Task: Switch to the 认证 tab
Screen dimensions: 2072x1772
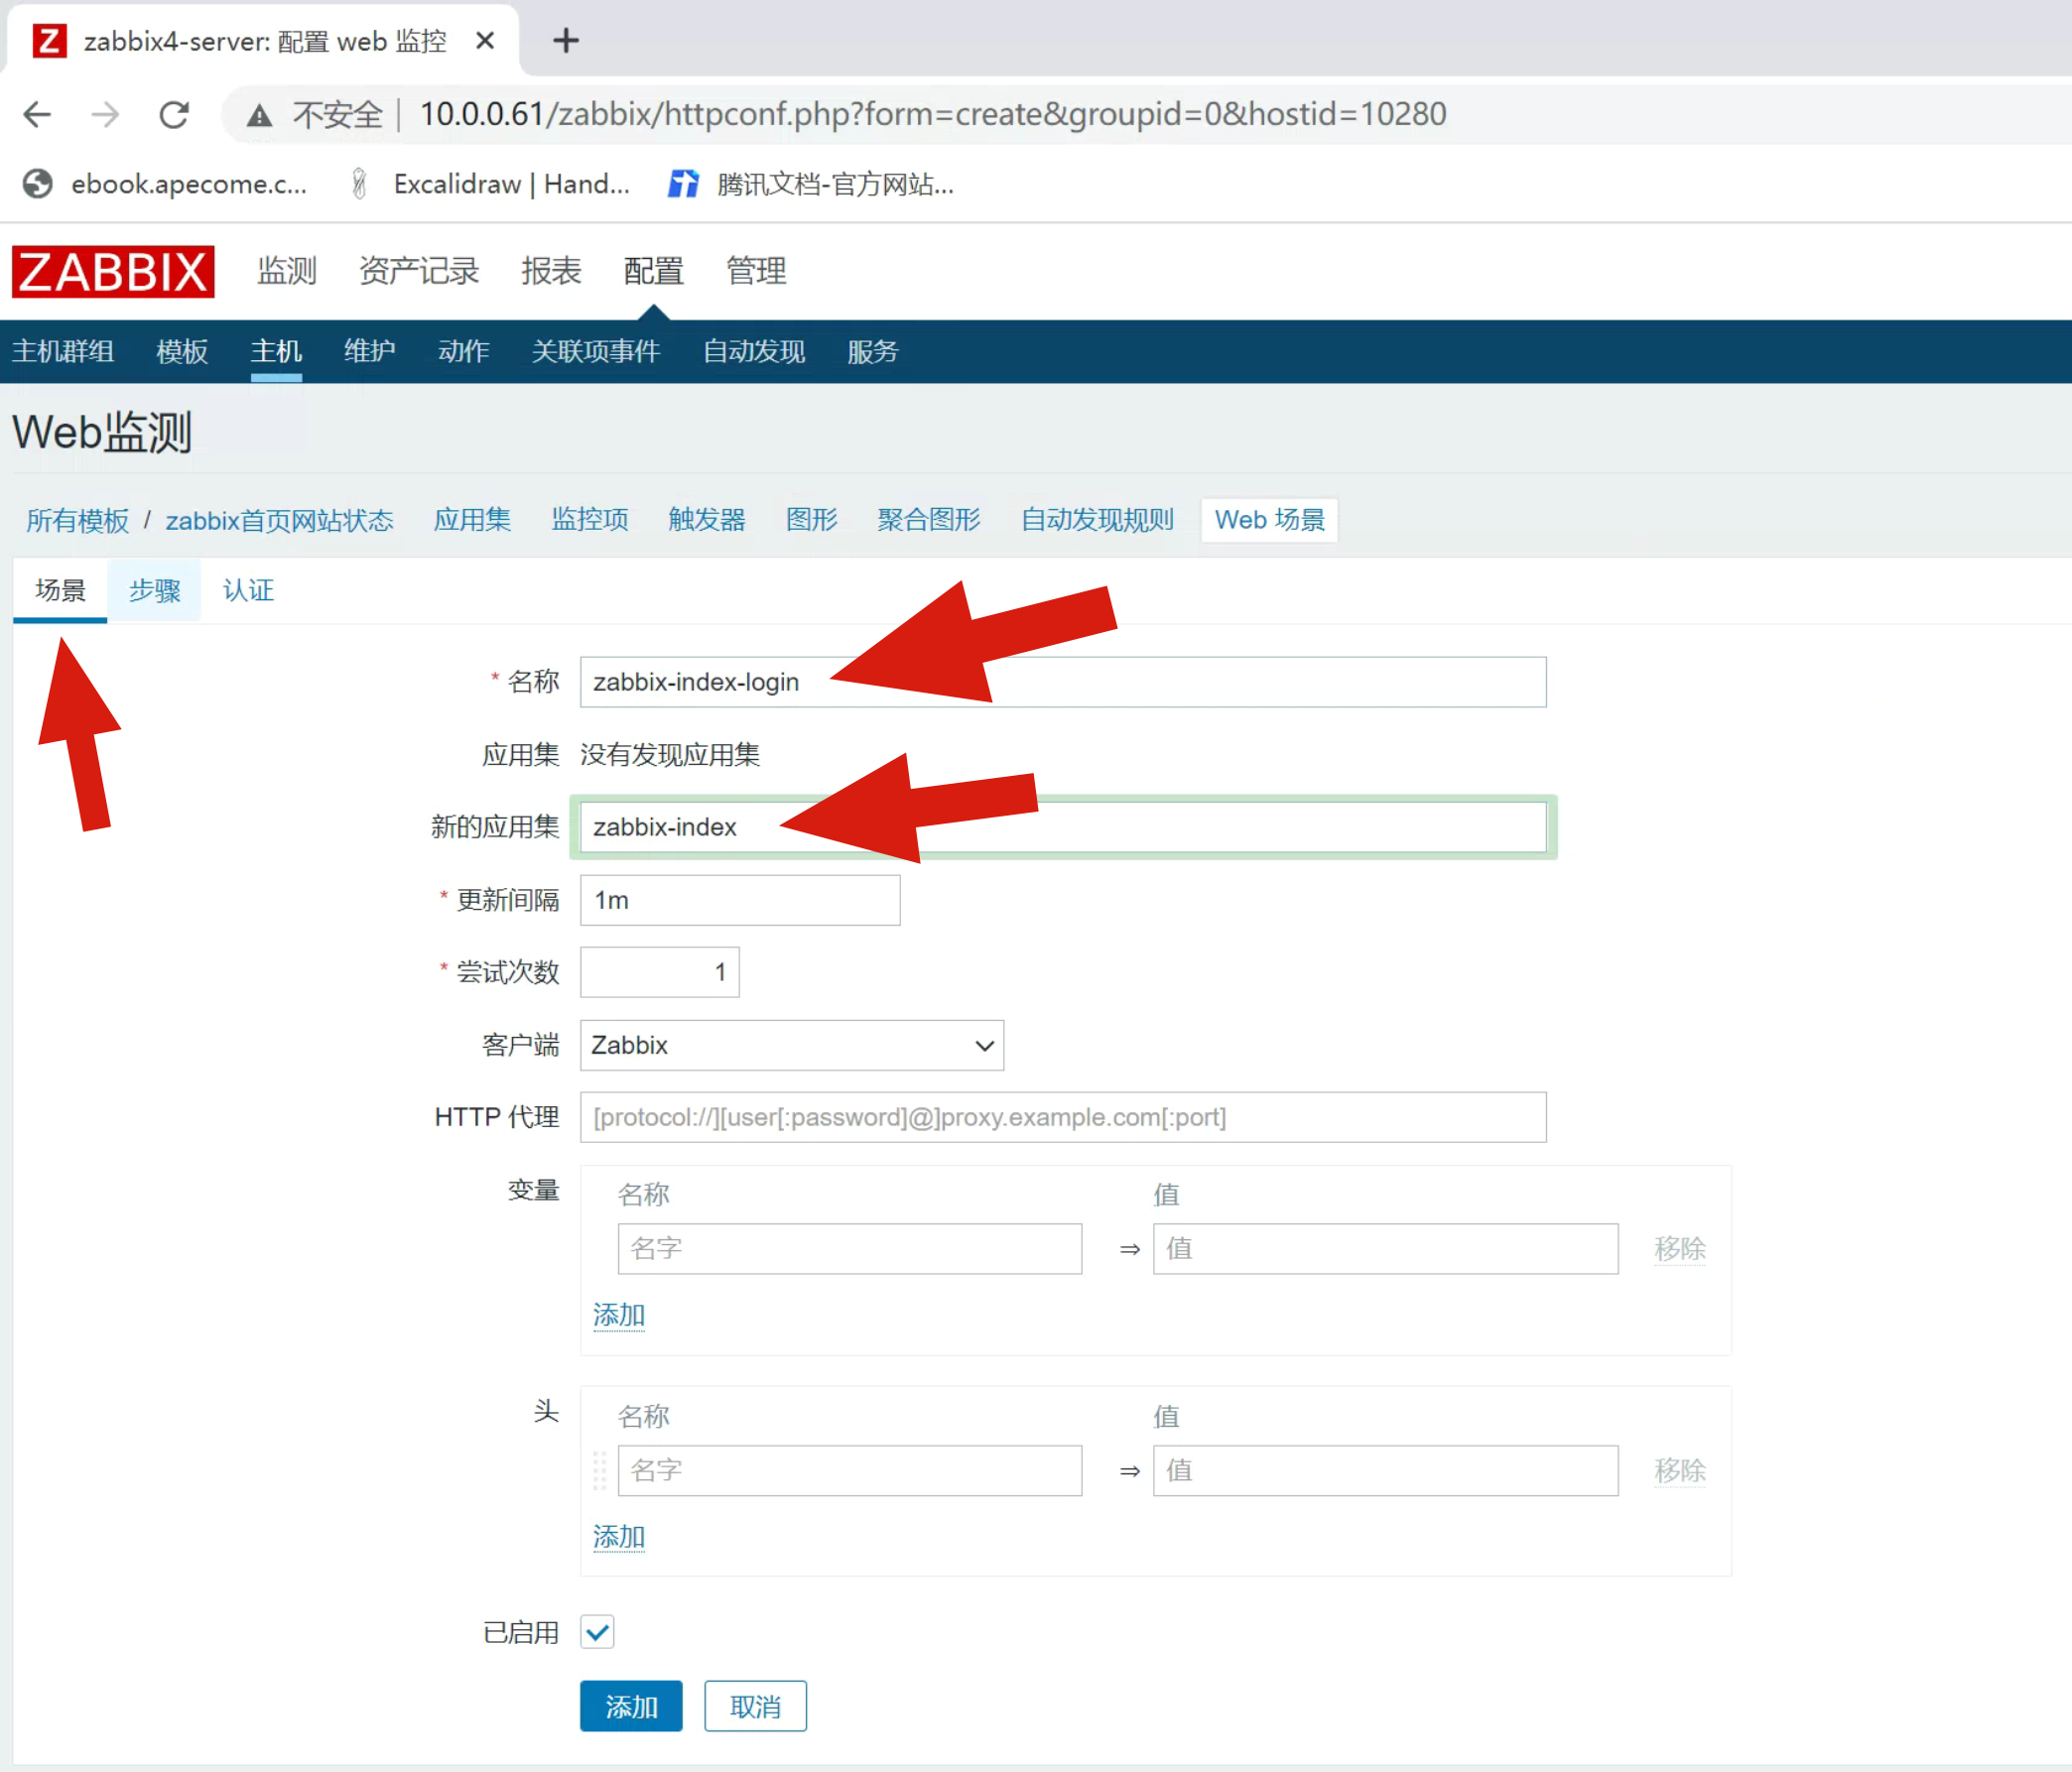Action: (248, 590)
